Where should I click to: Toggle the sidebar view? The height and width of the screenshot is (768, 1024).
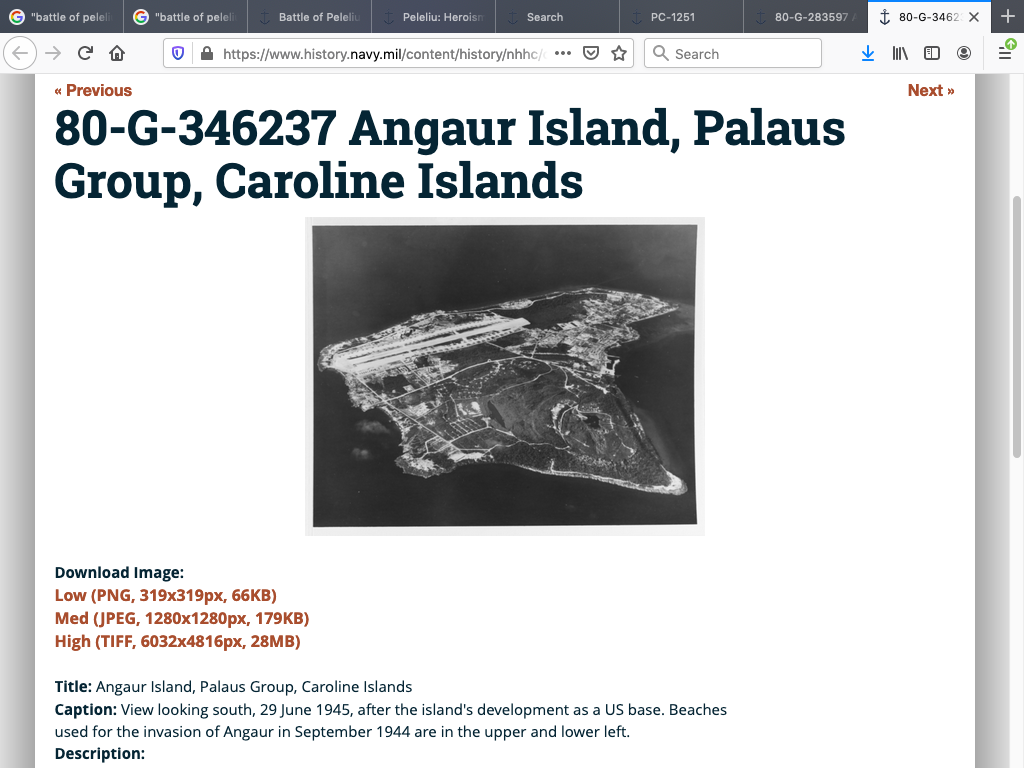click(x=931, y=54)
